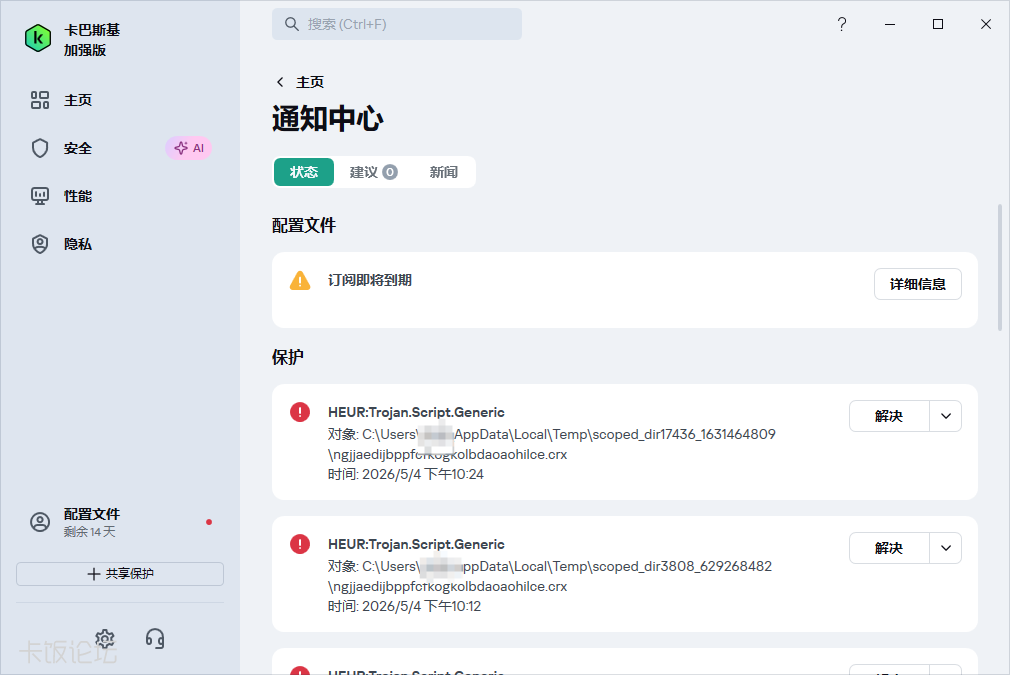Click 剩余 14 天 under 配置文件
The width and height of the screenshot is (1010, 675).
click(x=90, y=531)
